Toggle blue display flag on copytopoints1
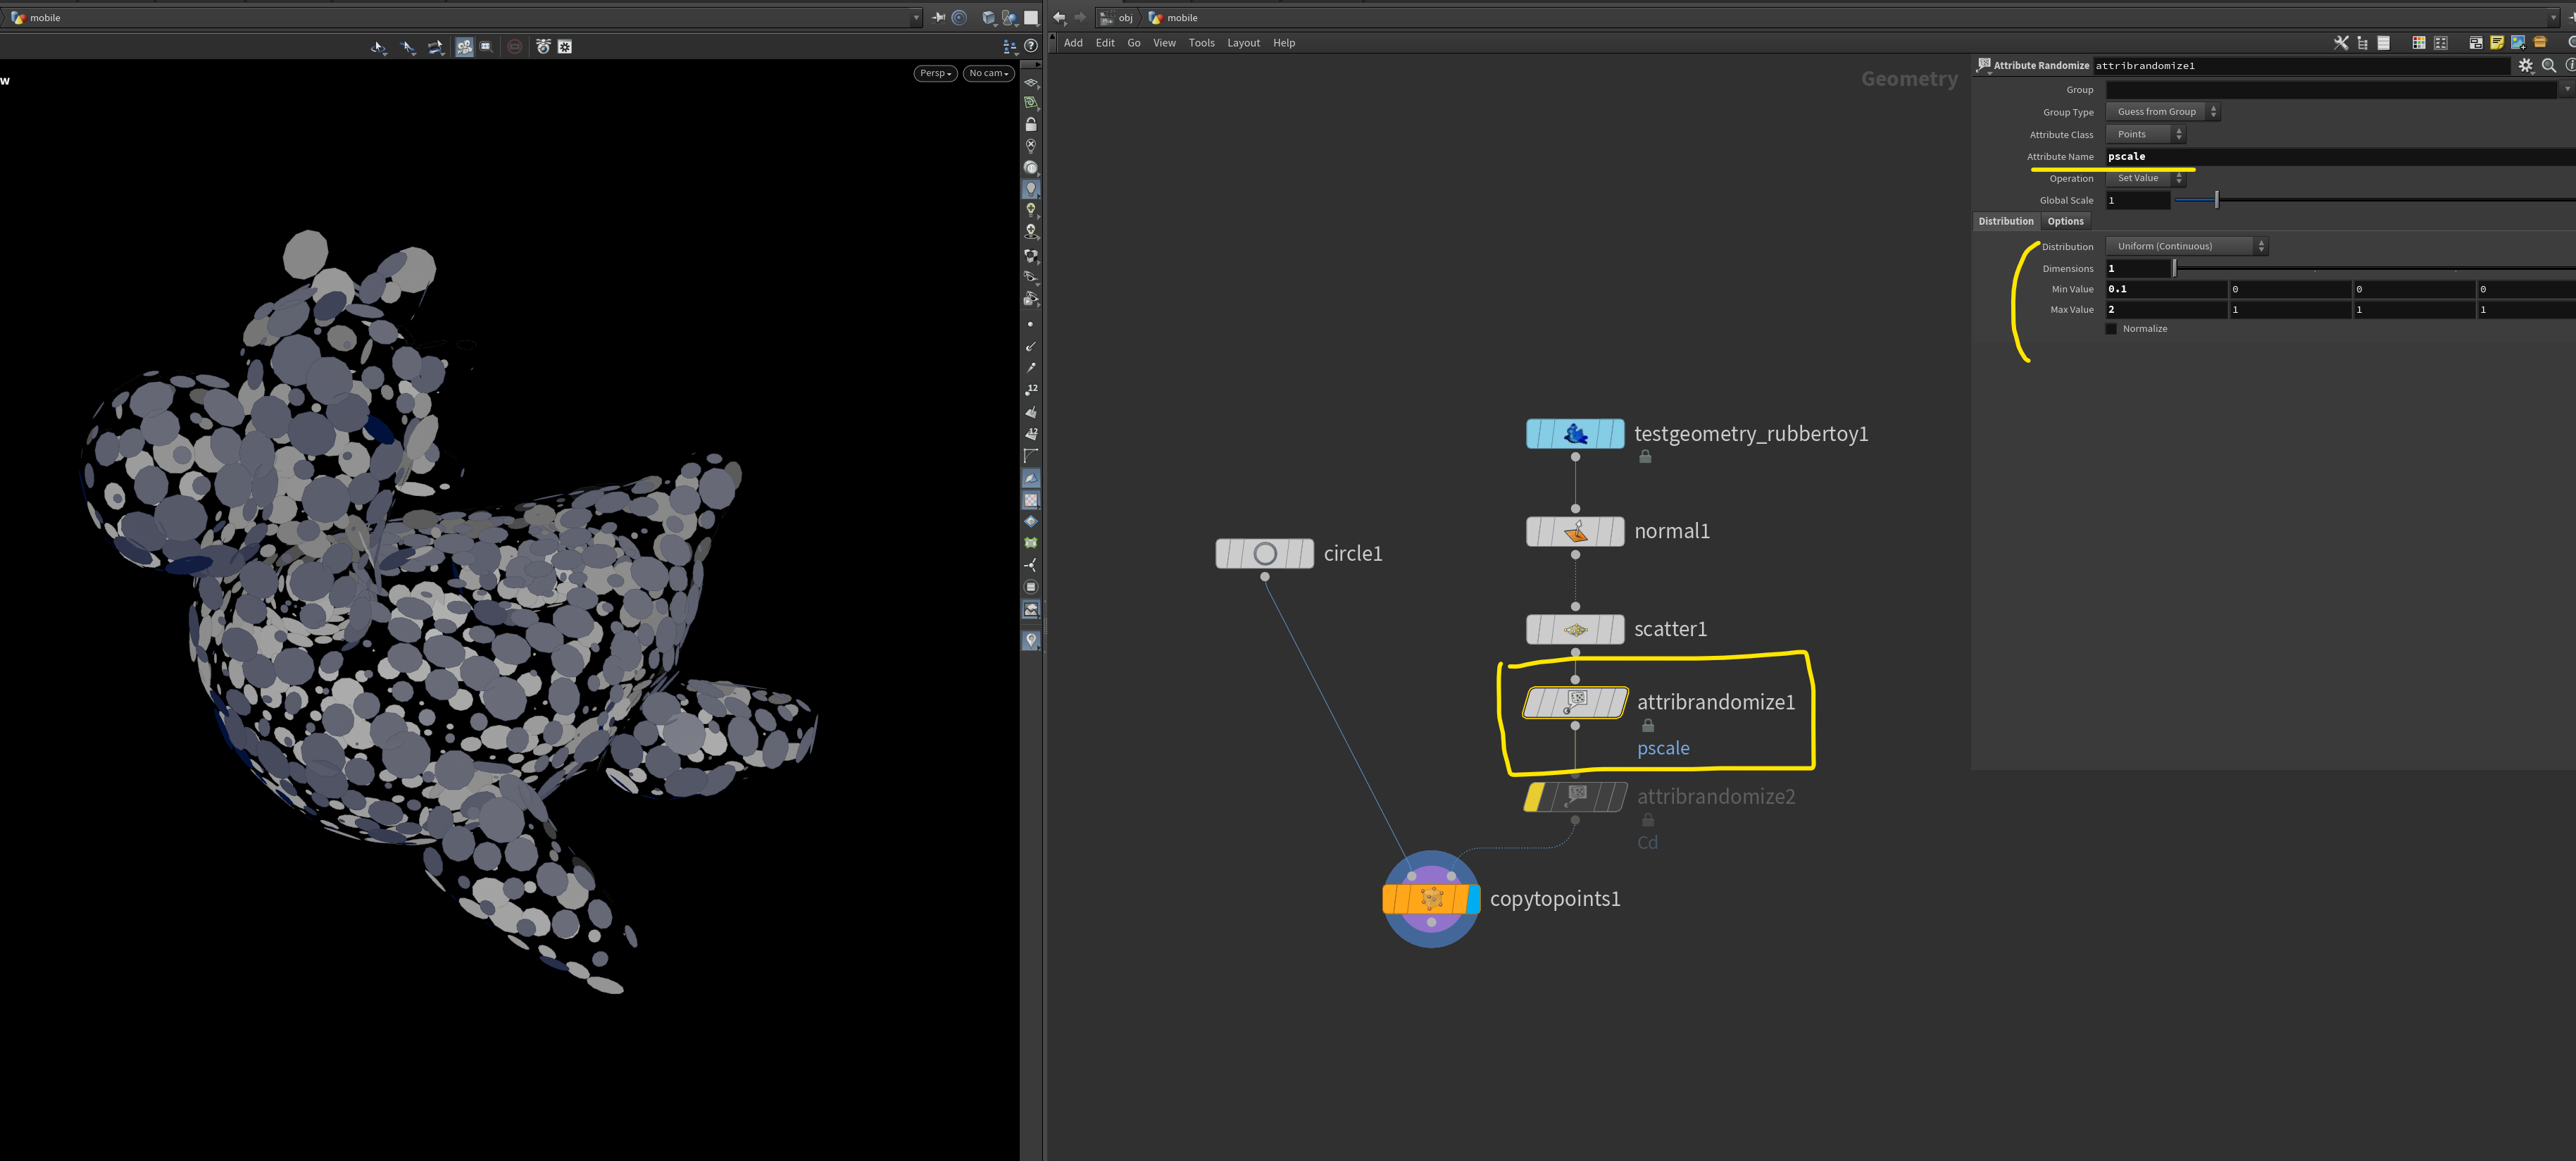This screenshot has height=1161, width=2576. pyautogui.click(x=1473, y=899)
